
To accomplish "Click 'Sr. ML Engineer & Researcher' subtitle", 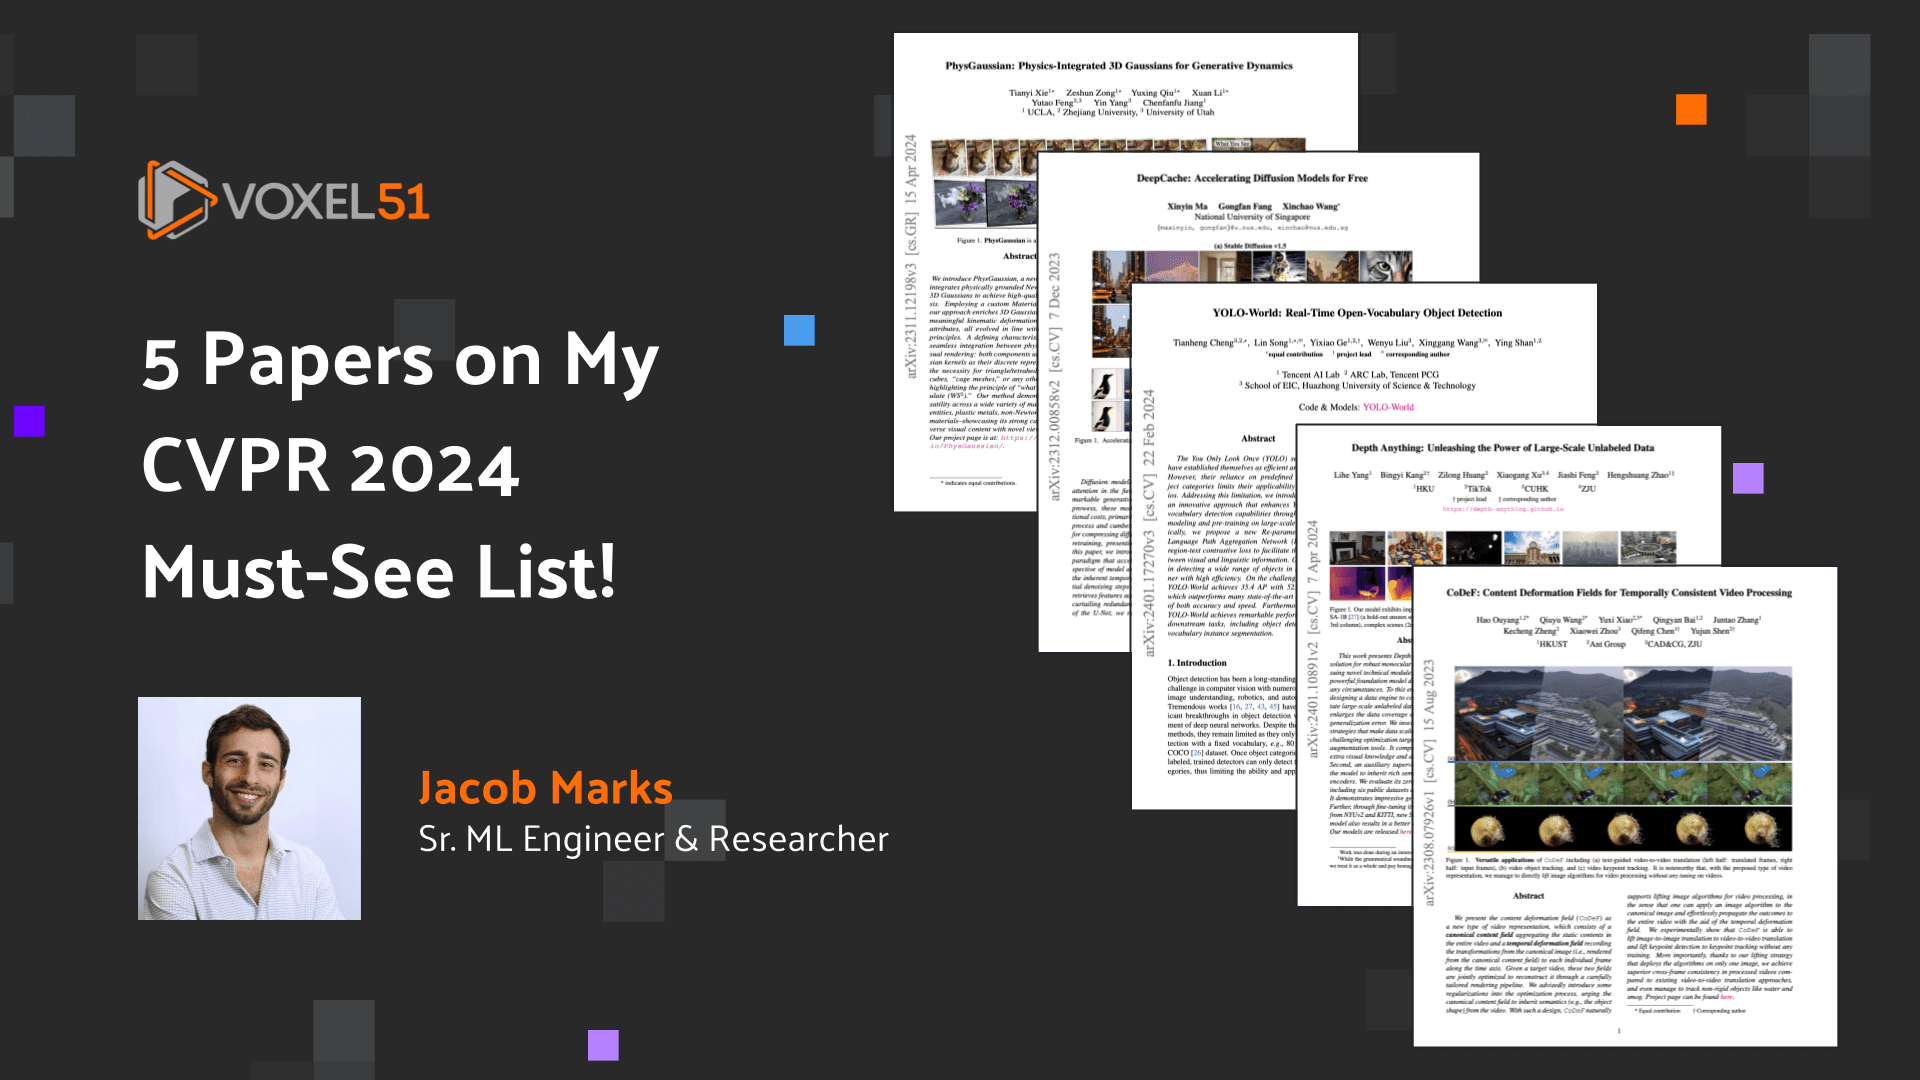I will click(652, 839).
